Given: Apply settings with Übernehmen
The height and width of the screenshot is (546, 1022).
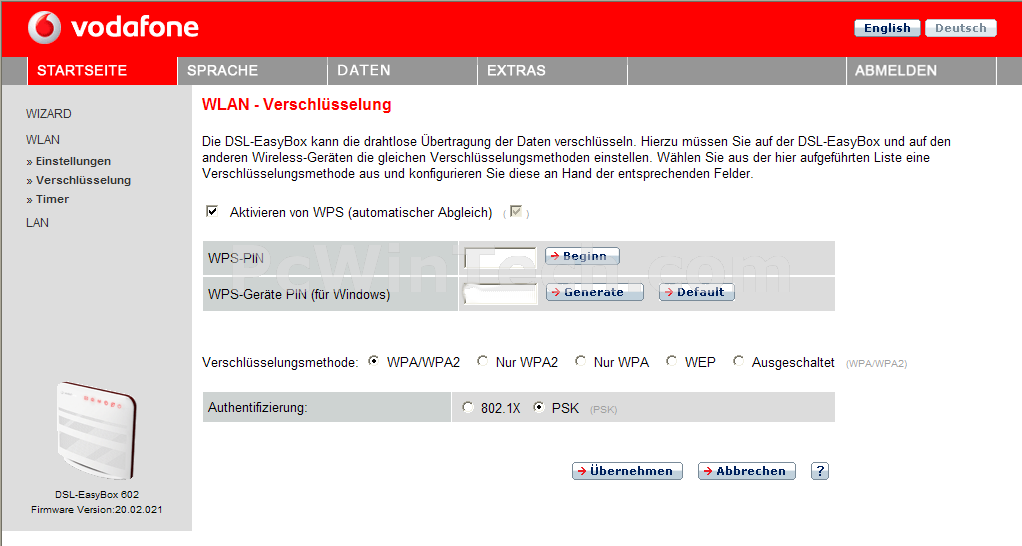Looking at the screenshot, I should click(x=627, y=471).
